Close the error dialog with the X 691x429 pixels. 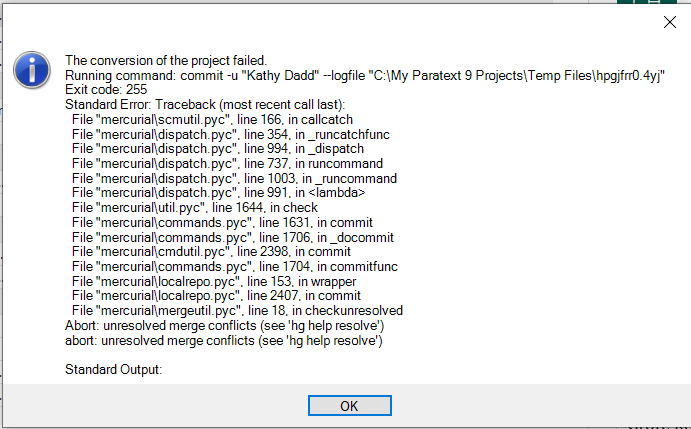coord(669,22)
